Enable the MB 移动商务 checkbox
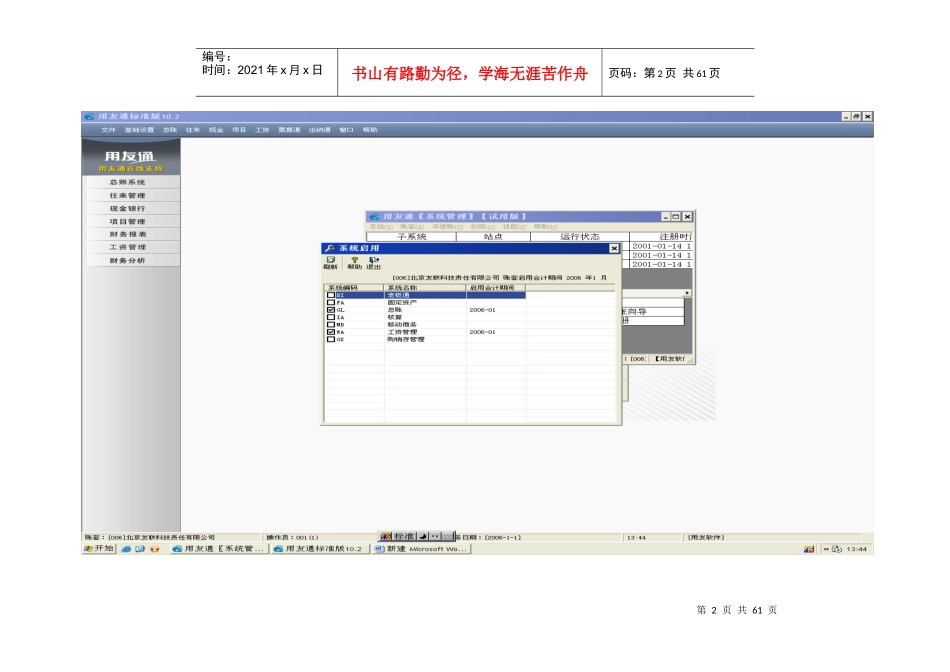 coord(331,324)
